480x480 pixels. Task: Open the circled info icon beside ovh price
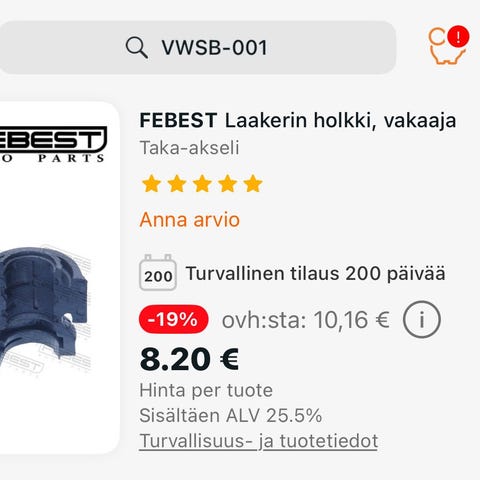coord(422,319)
